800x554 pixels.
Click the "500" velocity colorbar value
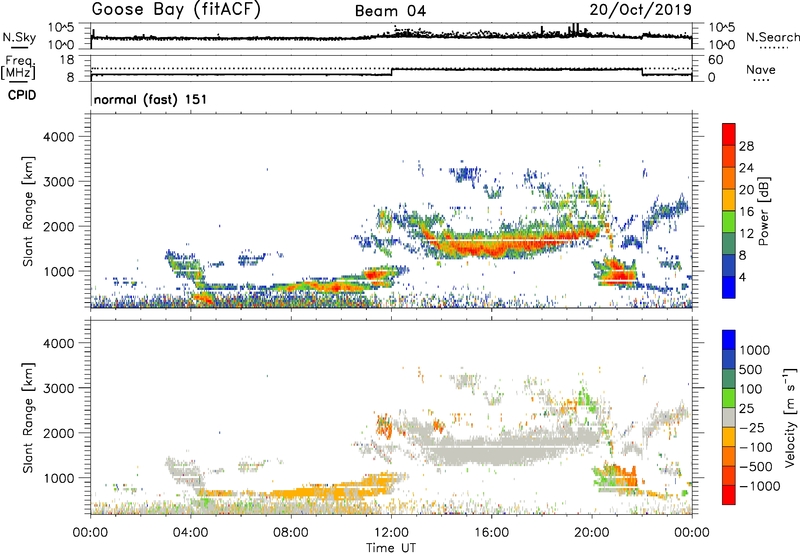(x=751, y=370)
